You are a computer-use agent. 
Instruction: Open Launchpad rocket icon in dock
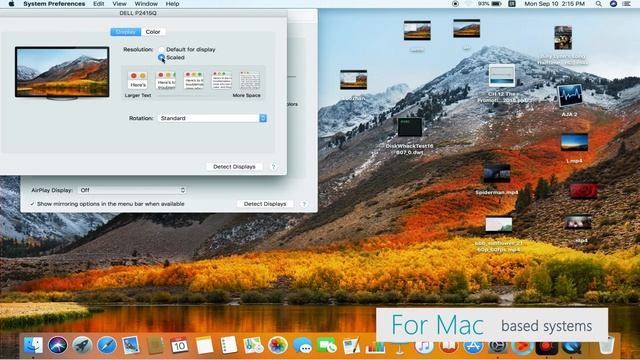point(82,345)
